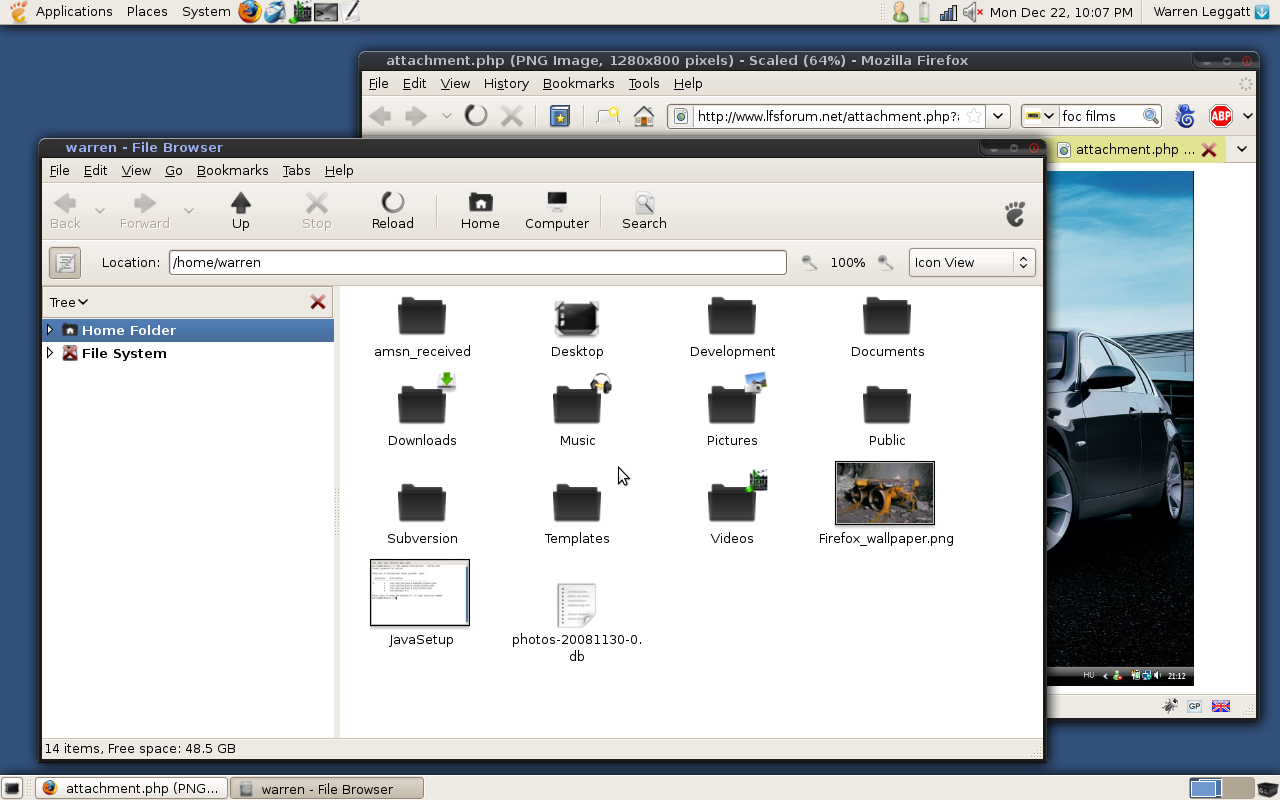Open Search in the File Browser toolbar
Viewport: 1280px width, 800px height.
pyautogui.click(x=644, y=210)
